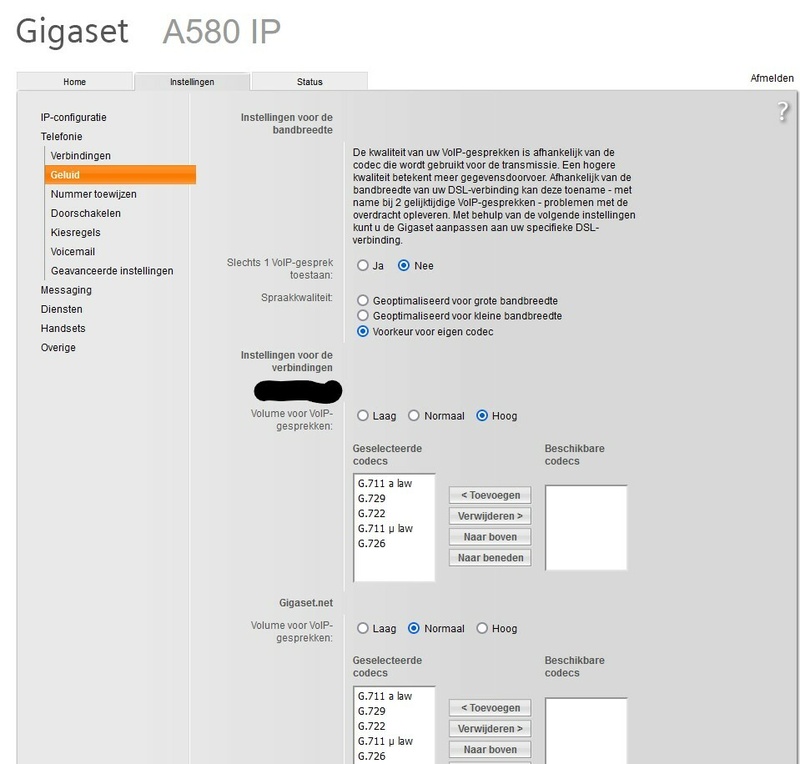Open IP-configuratie in the sidebar
This screenshot has height=764, width=800.
(x=73, y=117)
